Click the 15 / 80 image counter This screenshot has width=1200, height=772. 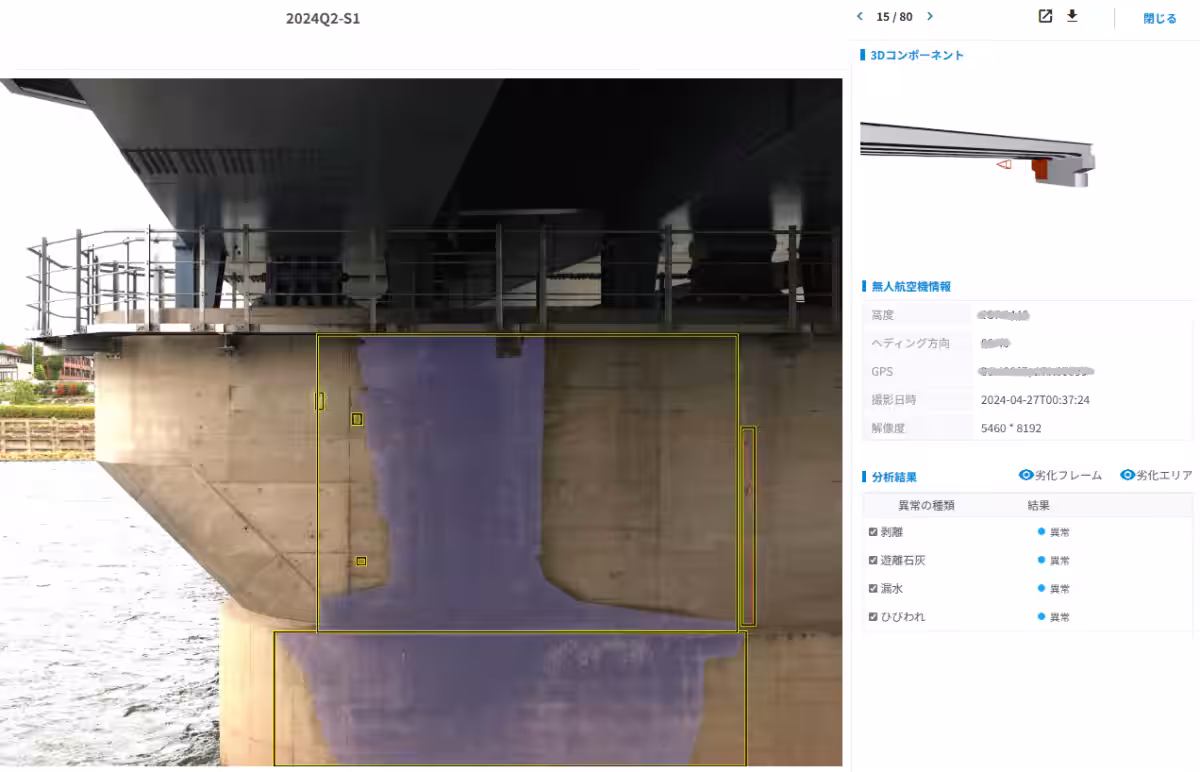894,16
